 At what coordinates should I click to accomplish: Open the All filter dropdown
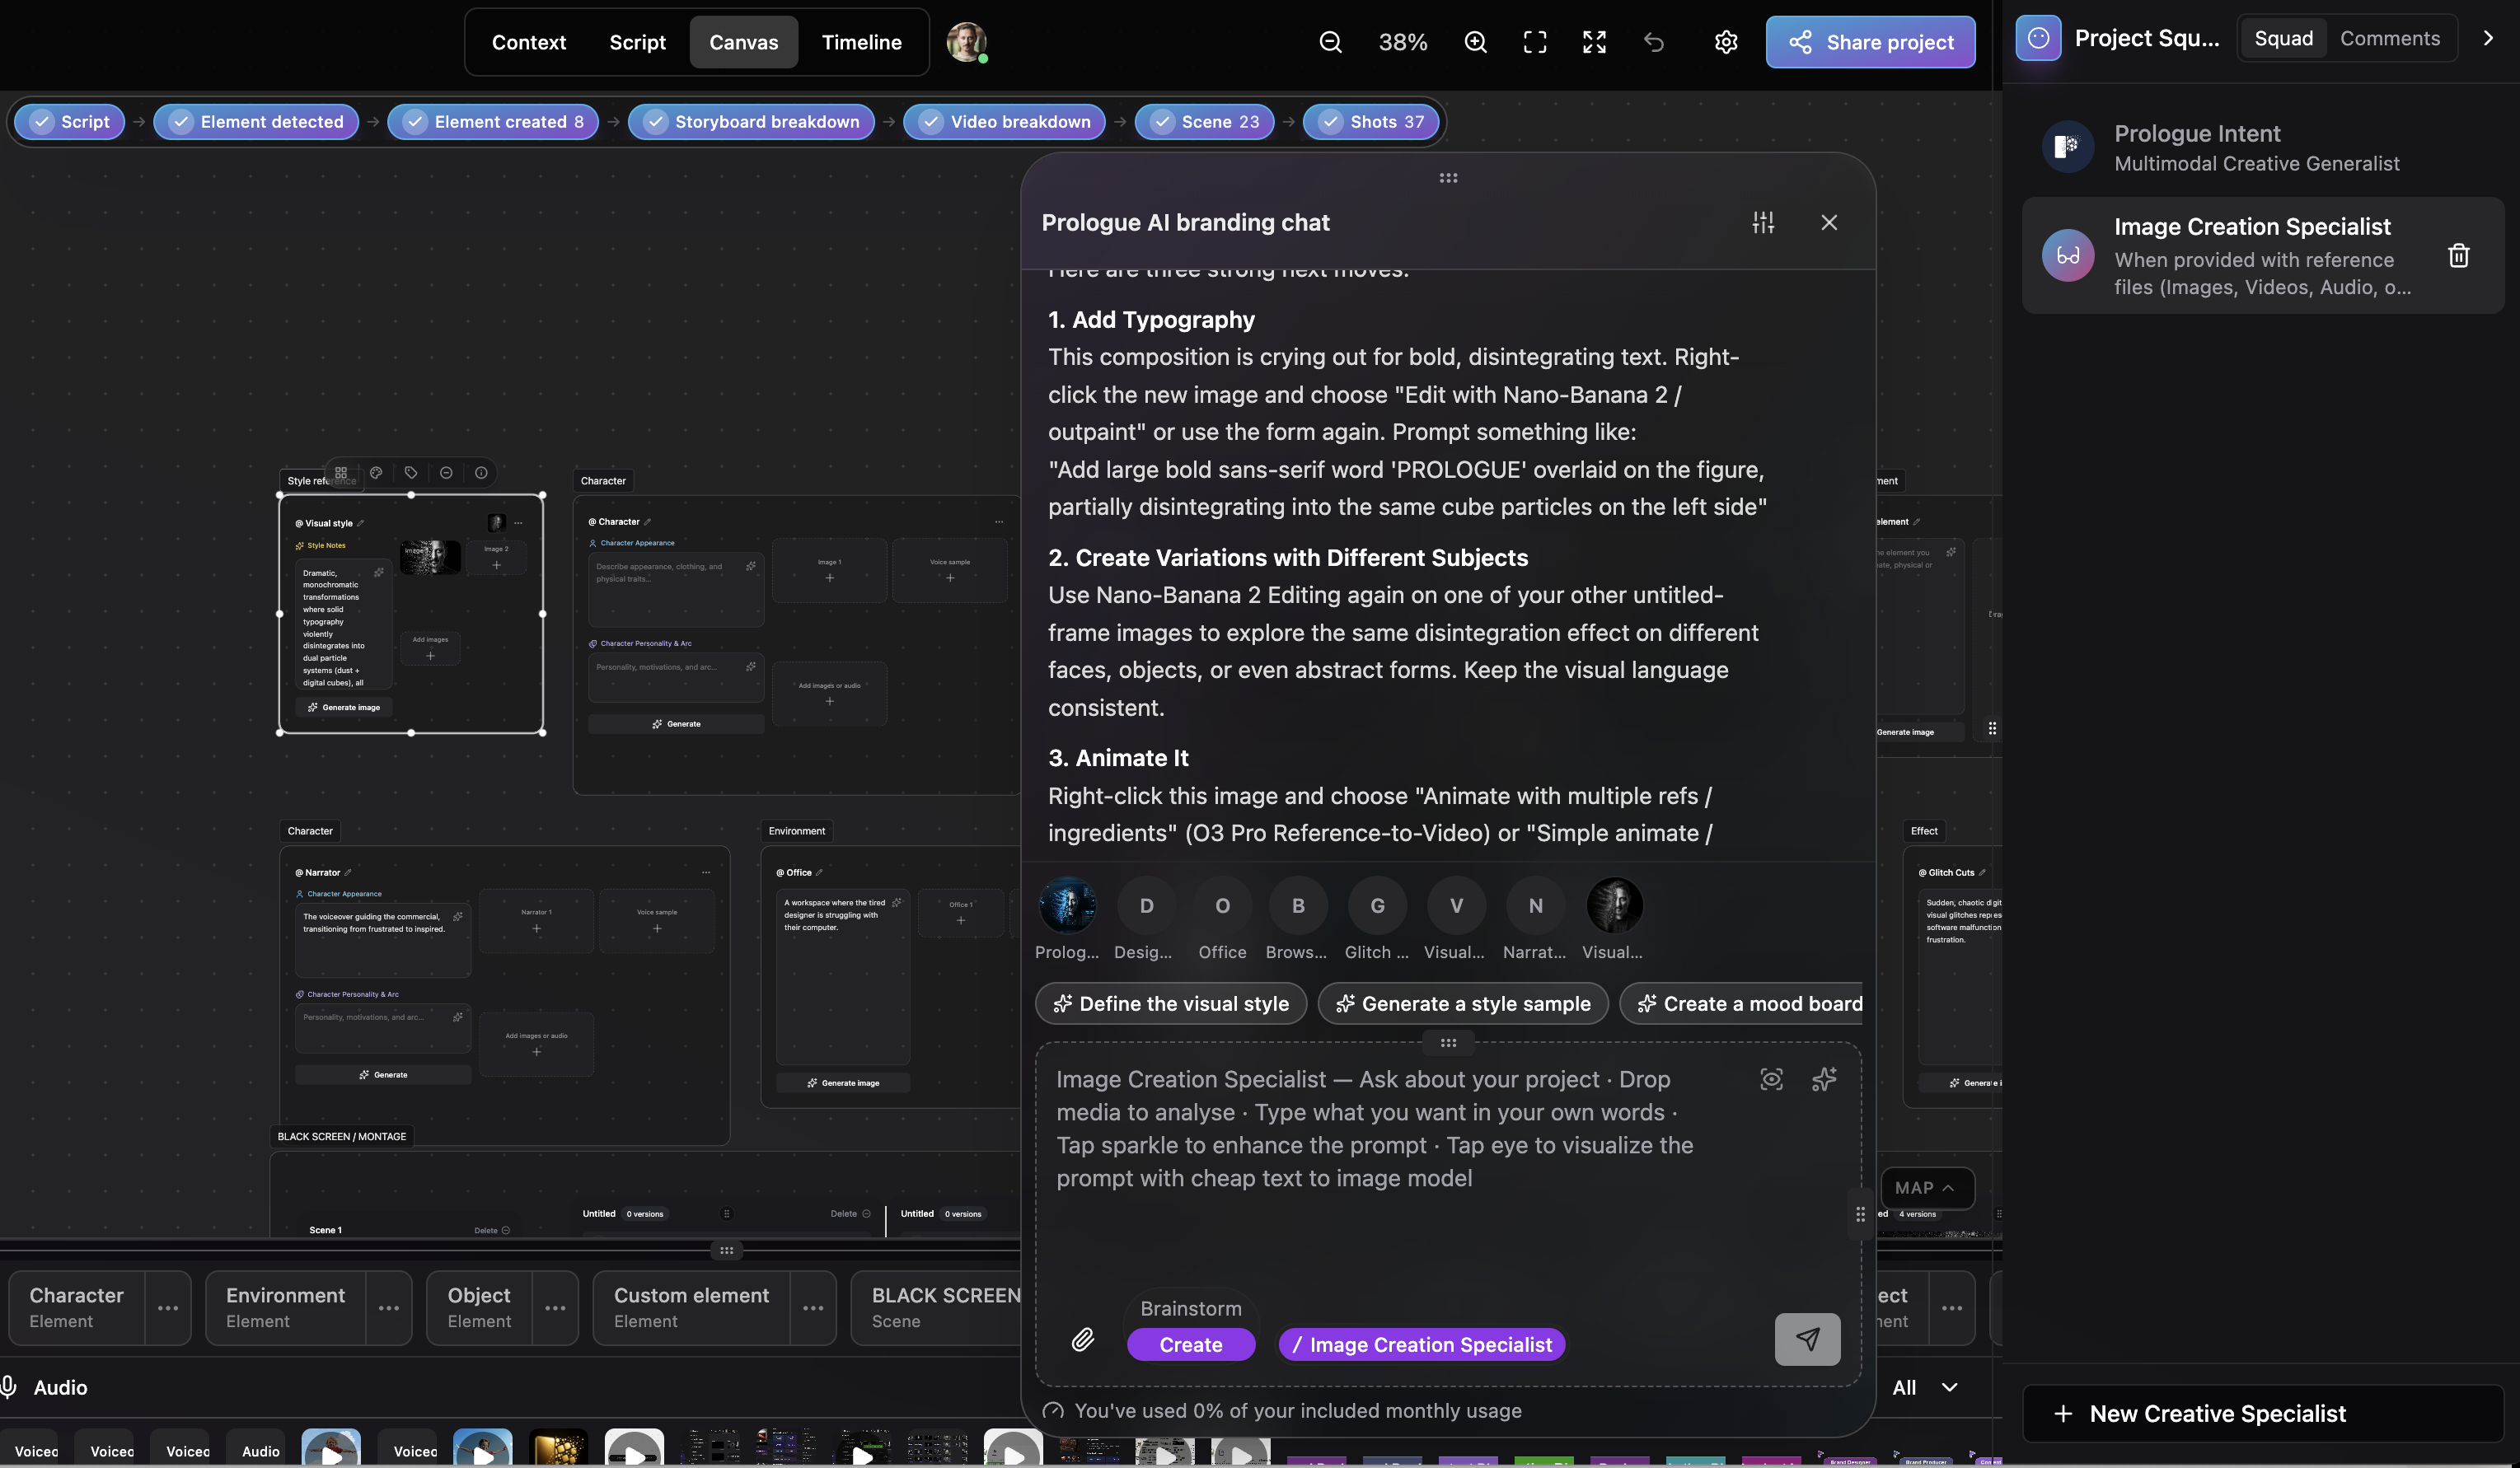[1925, 1387]
